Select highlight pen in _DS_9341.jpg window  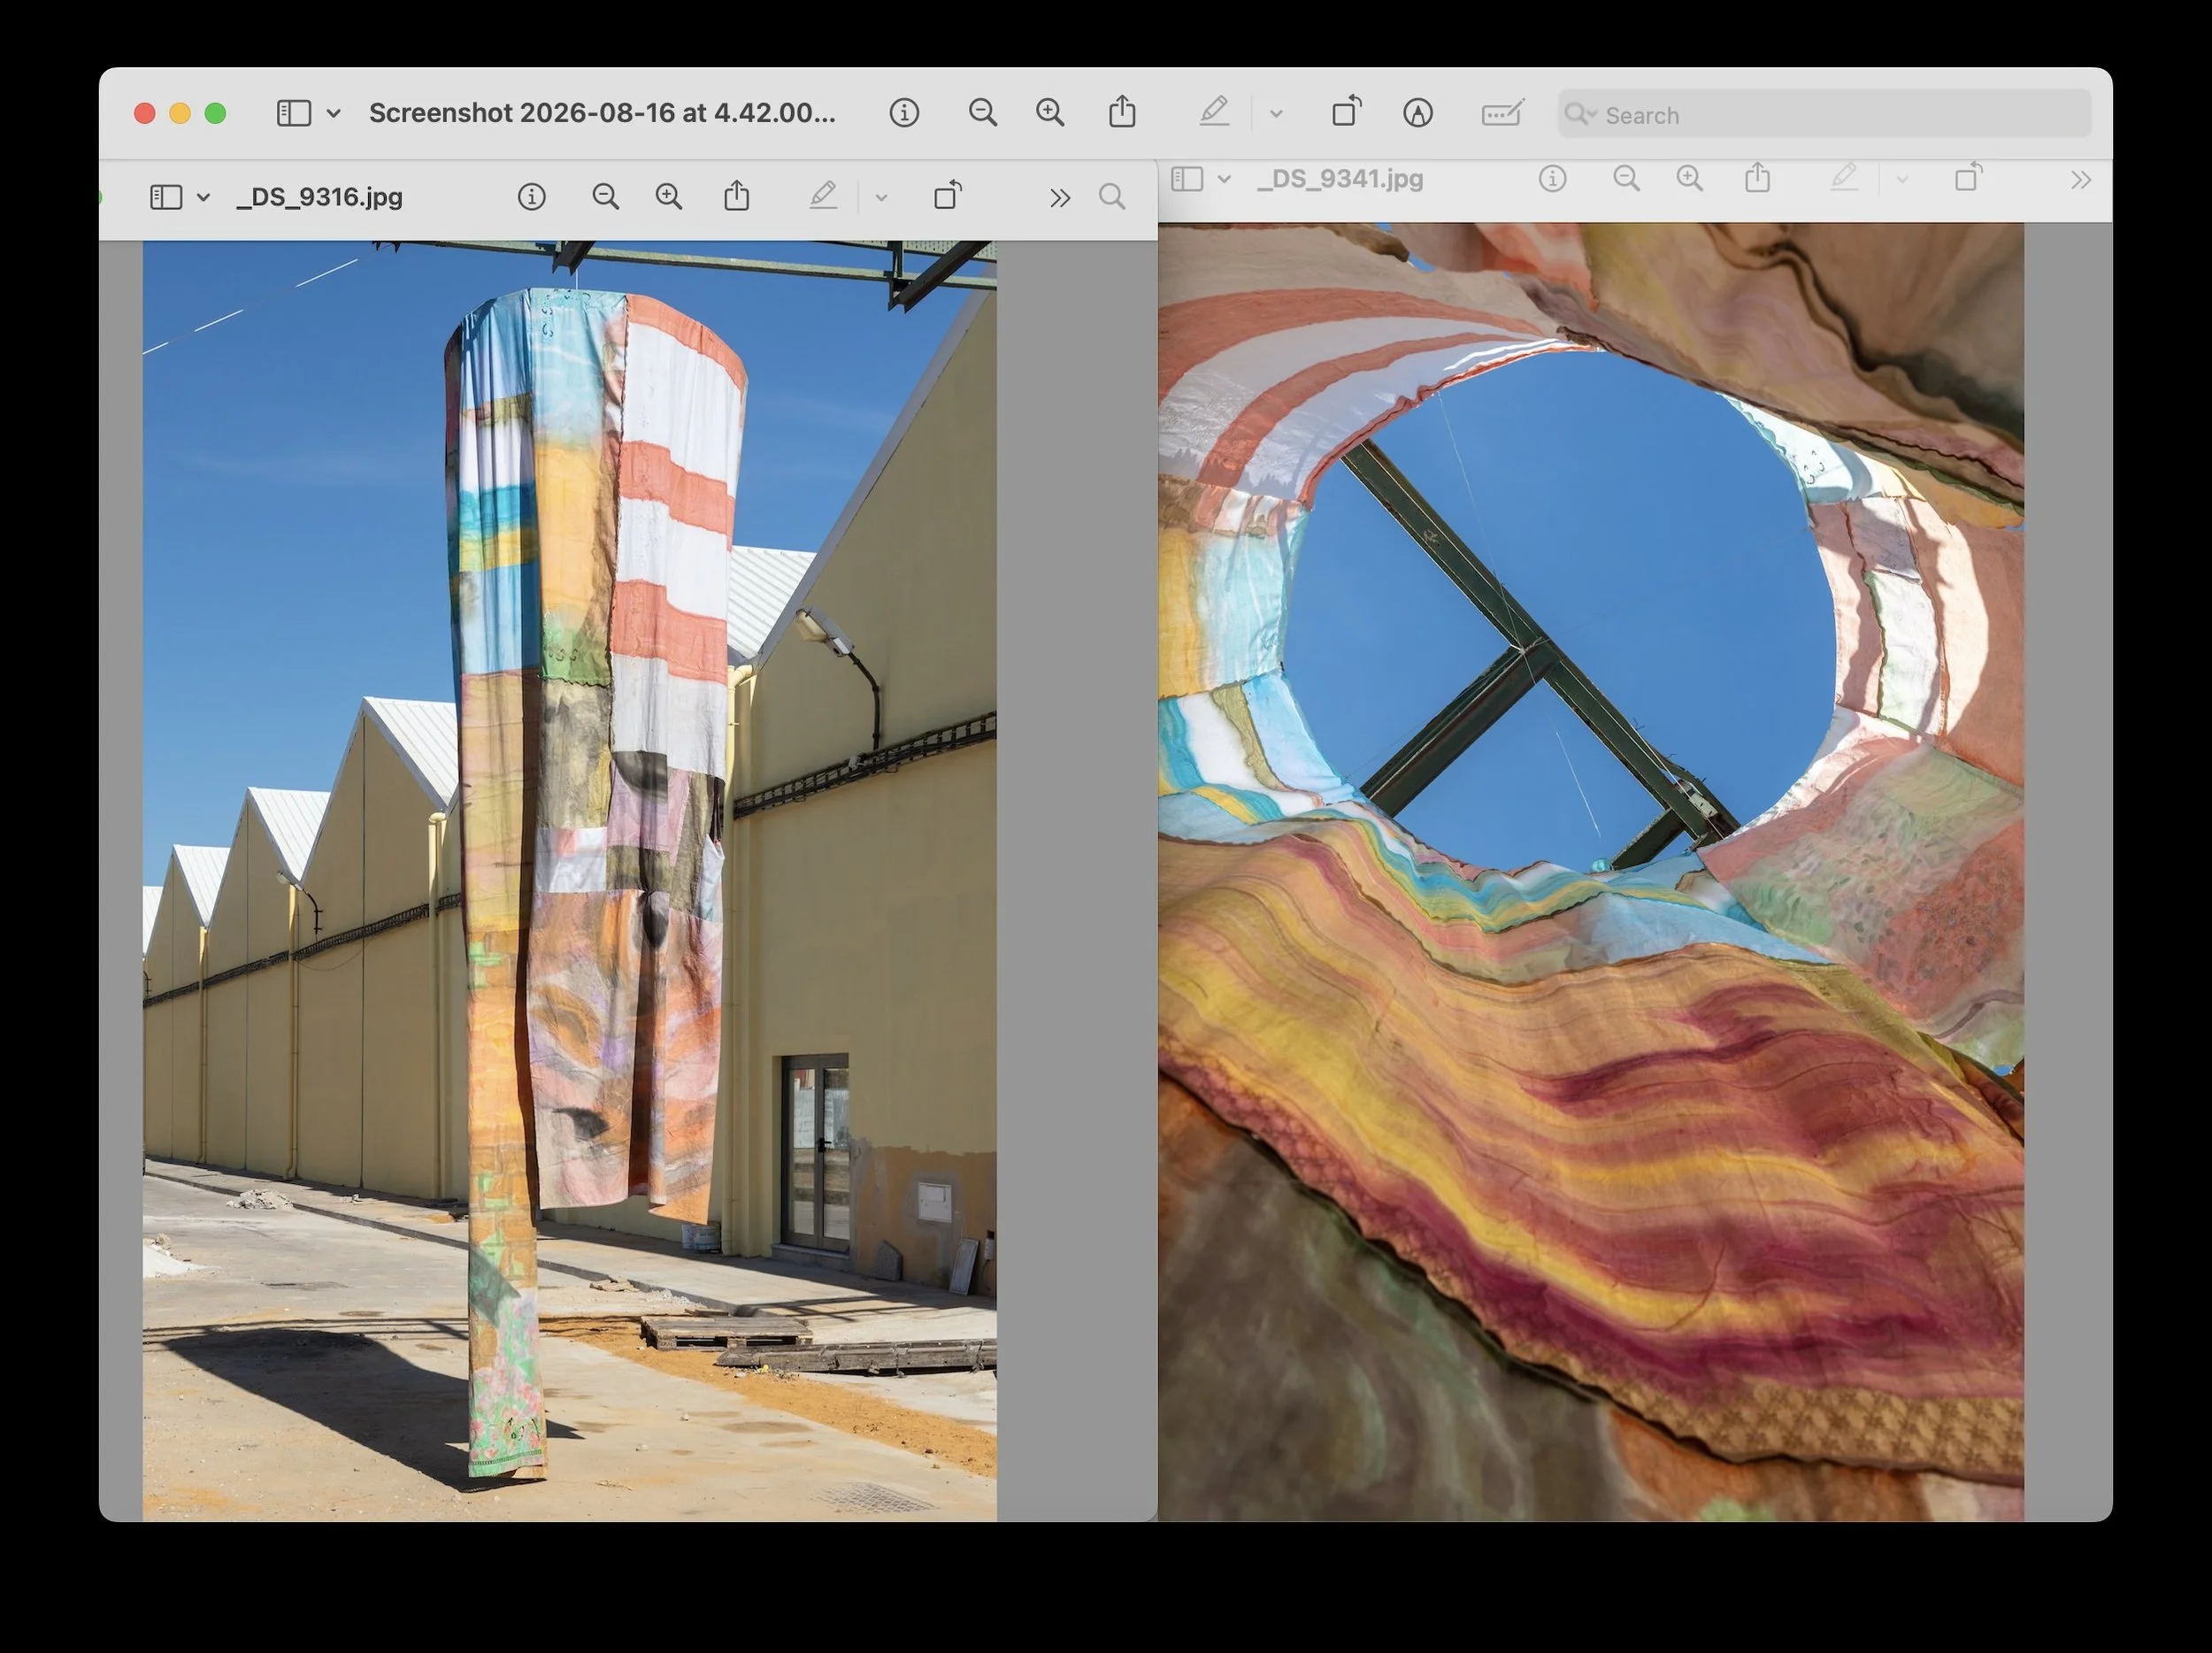tap(1844, 177)
